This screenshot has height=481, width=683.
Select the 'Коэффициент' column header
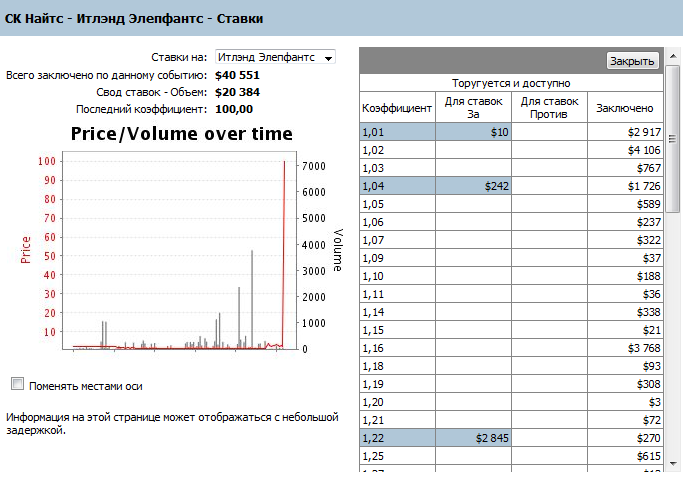point(397,108)
